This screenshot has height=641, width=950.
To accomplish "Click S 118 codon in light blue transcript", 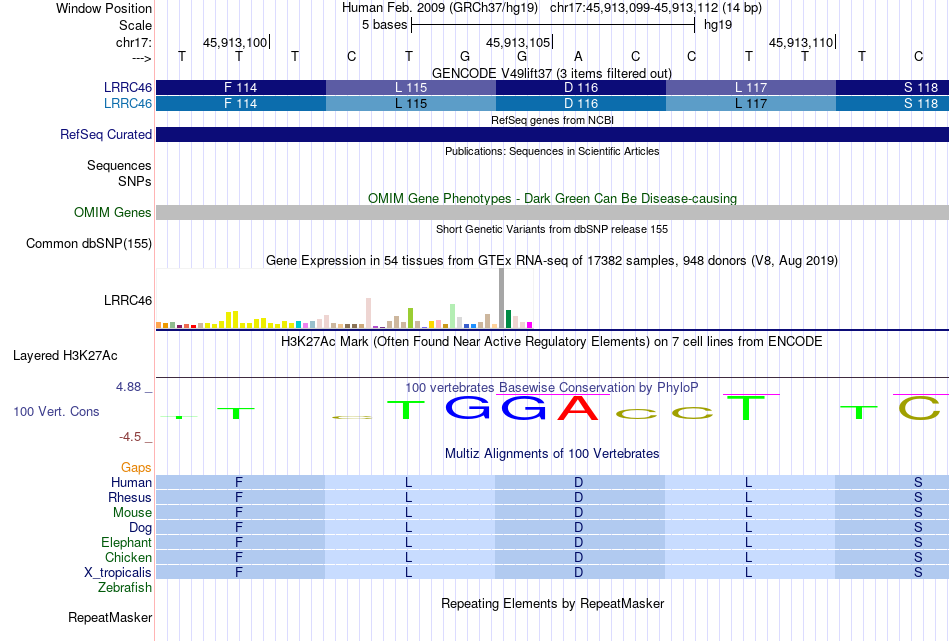I will (x=892, y=104).
